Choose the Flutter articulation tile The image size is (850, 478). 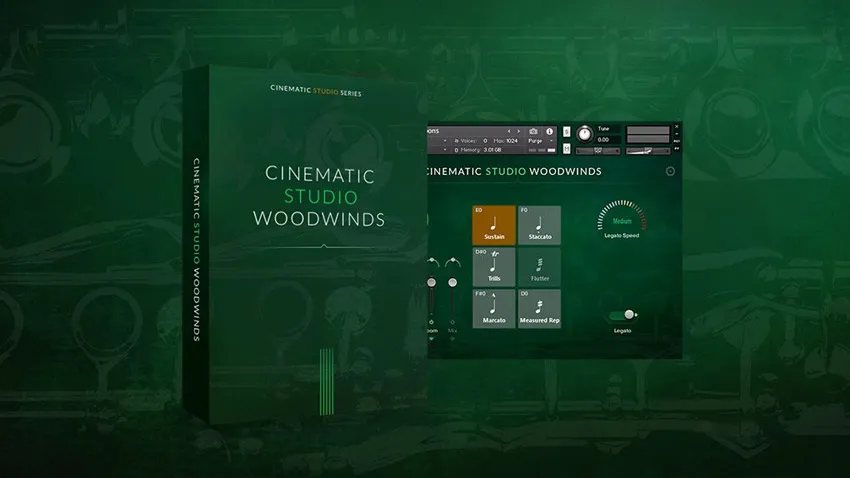coord(540,267)
